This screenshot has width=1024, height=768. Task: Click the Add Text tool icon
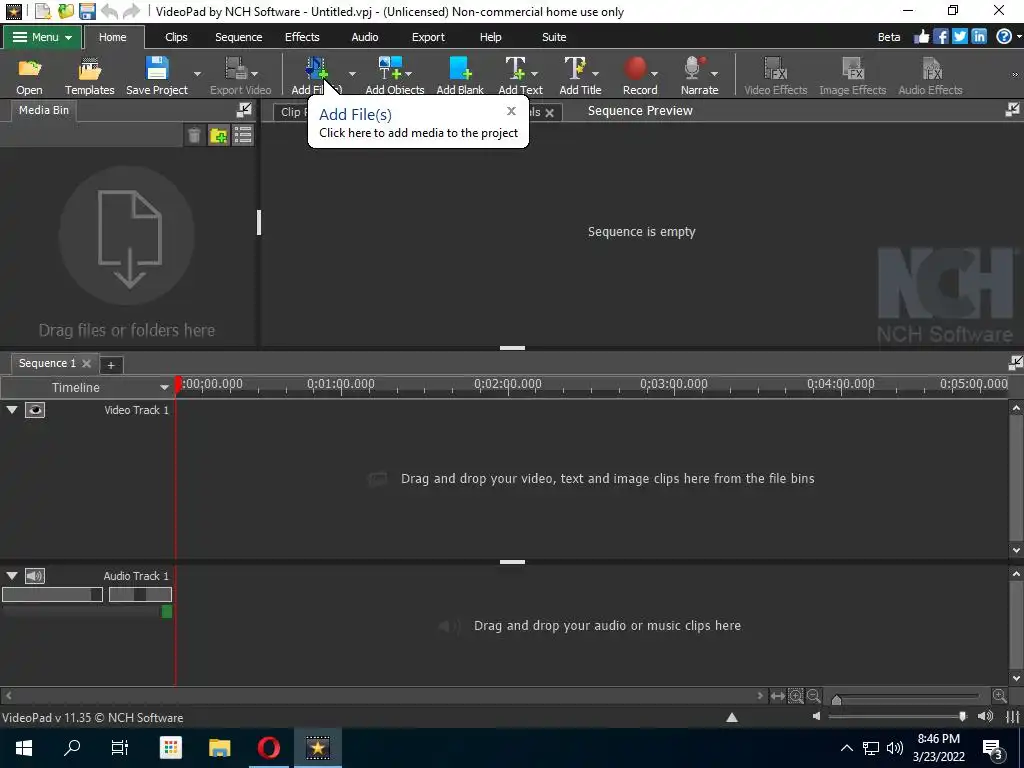(x=515, y=68)
